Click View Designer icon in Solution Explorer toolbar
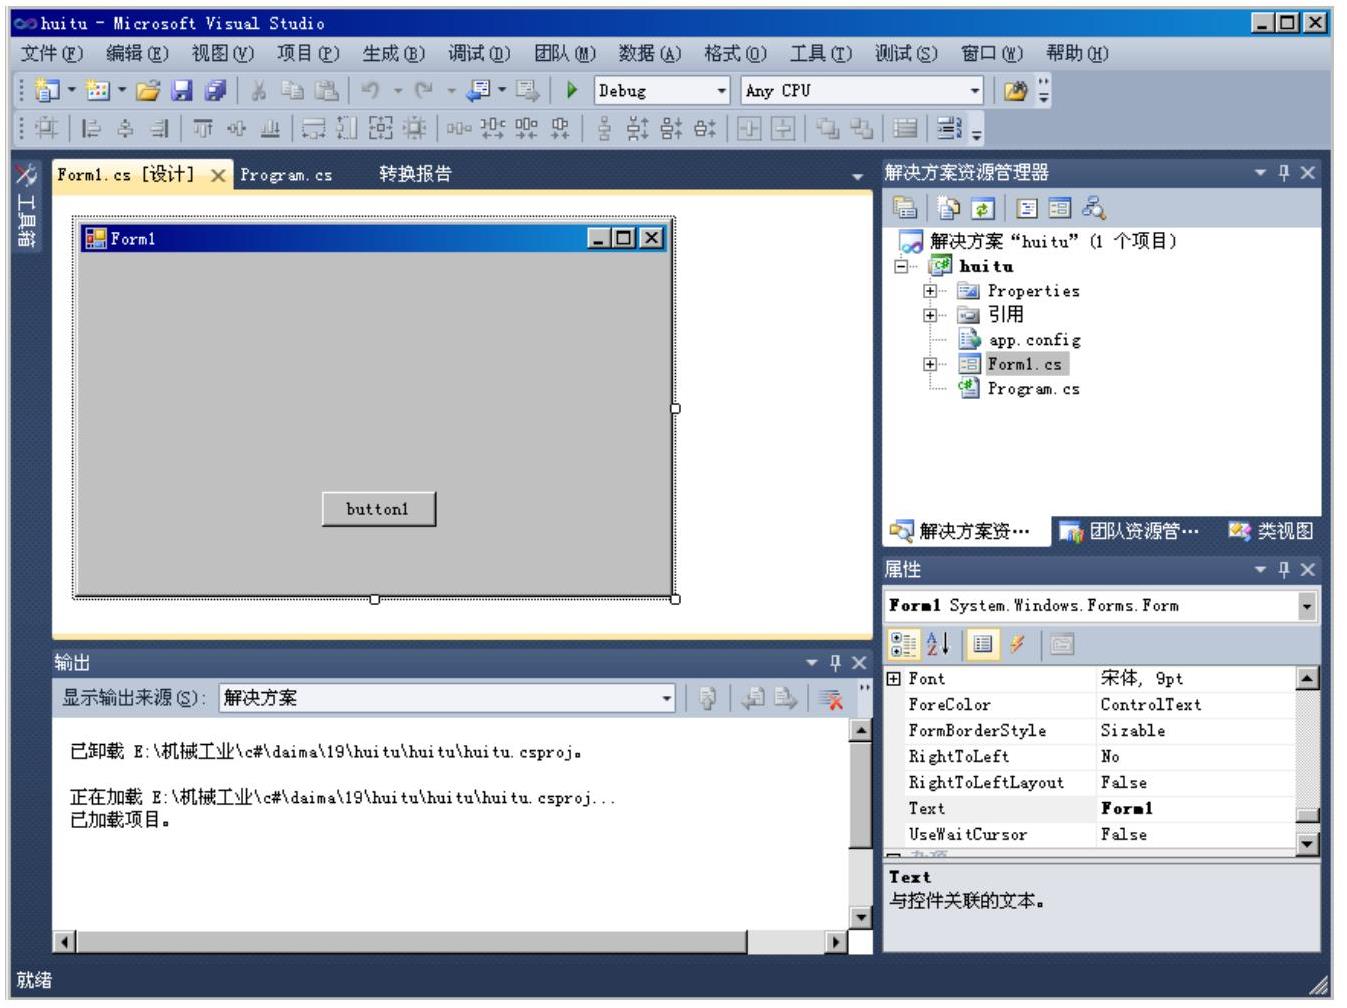This screenshot has width=1347, height=1008. tap(1060, 208)
